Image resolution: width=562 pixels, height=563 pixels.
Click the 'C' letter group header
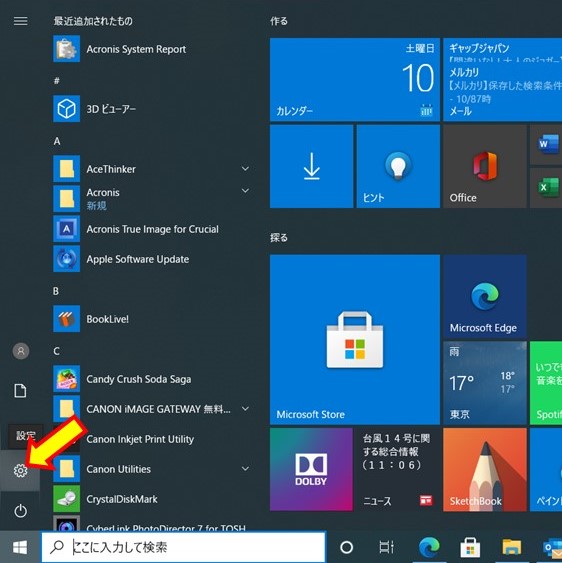(x=56, y=351)
